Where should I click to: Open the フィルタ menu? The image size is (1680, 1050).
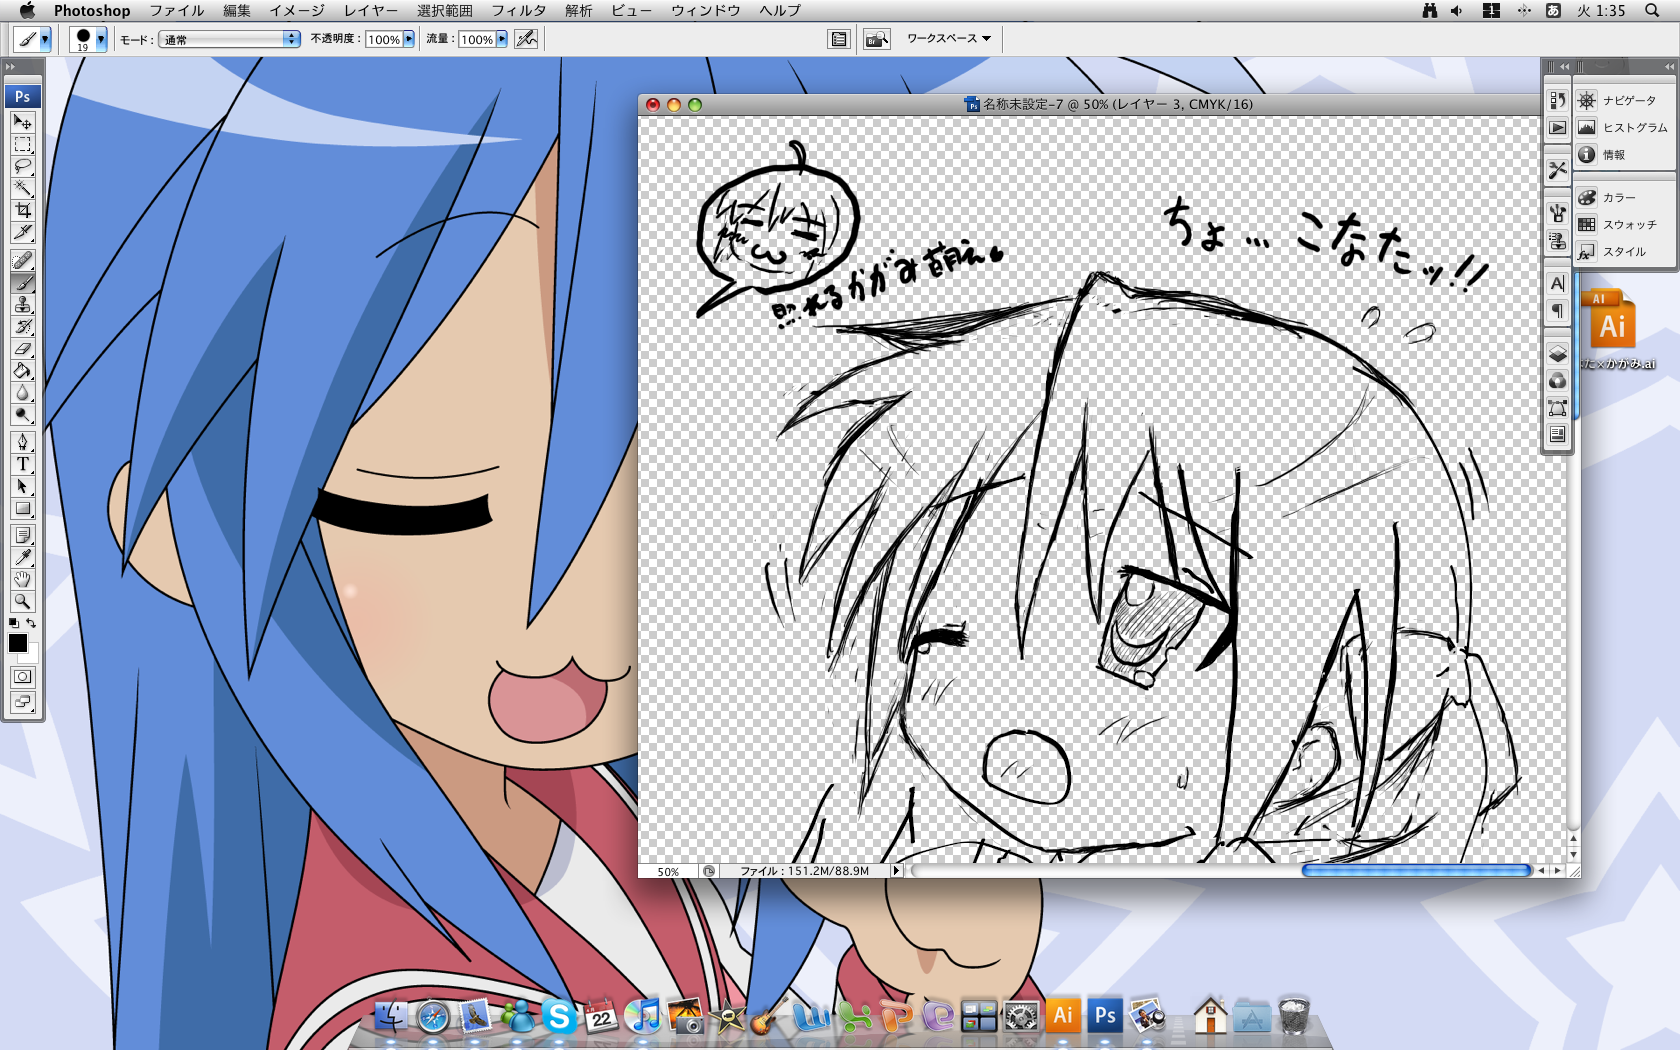coord(518,10)
